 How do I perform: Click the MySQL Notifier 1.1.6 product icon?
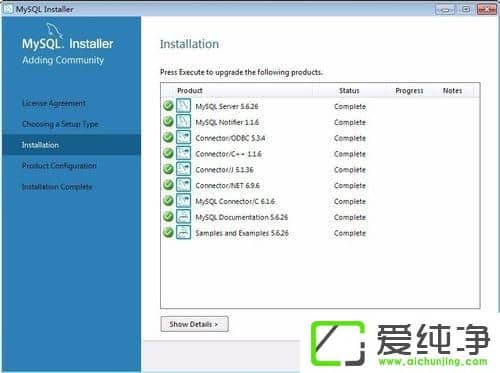coord(183,121)
